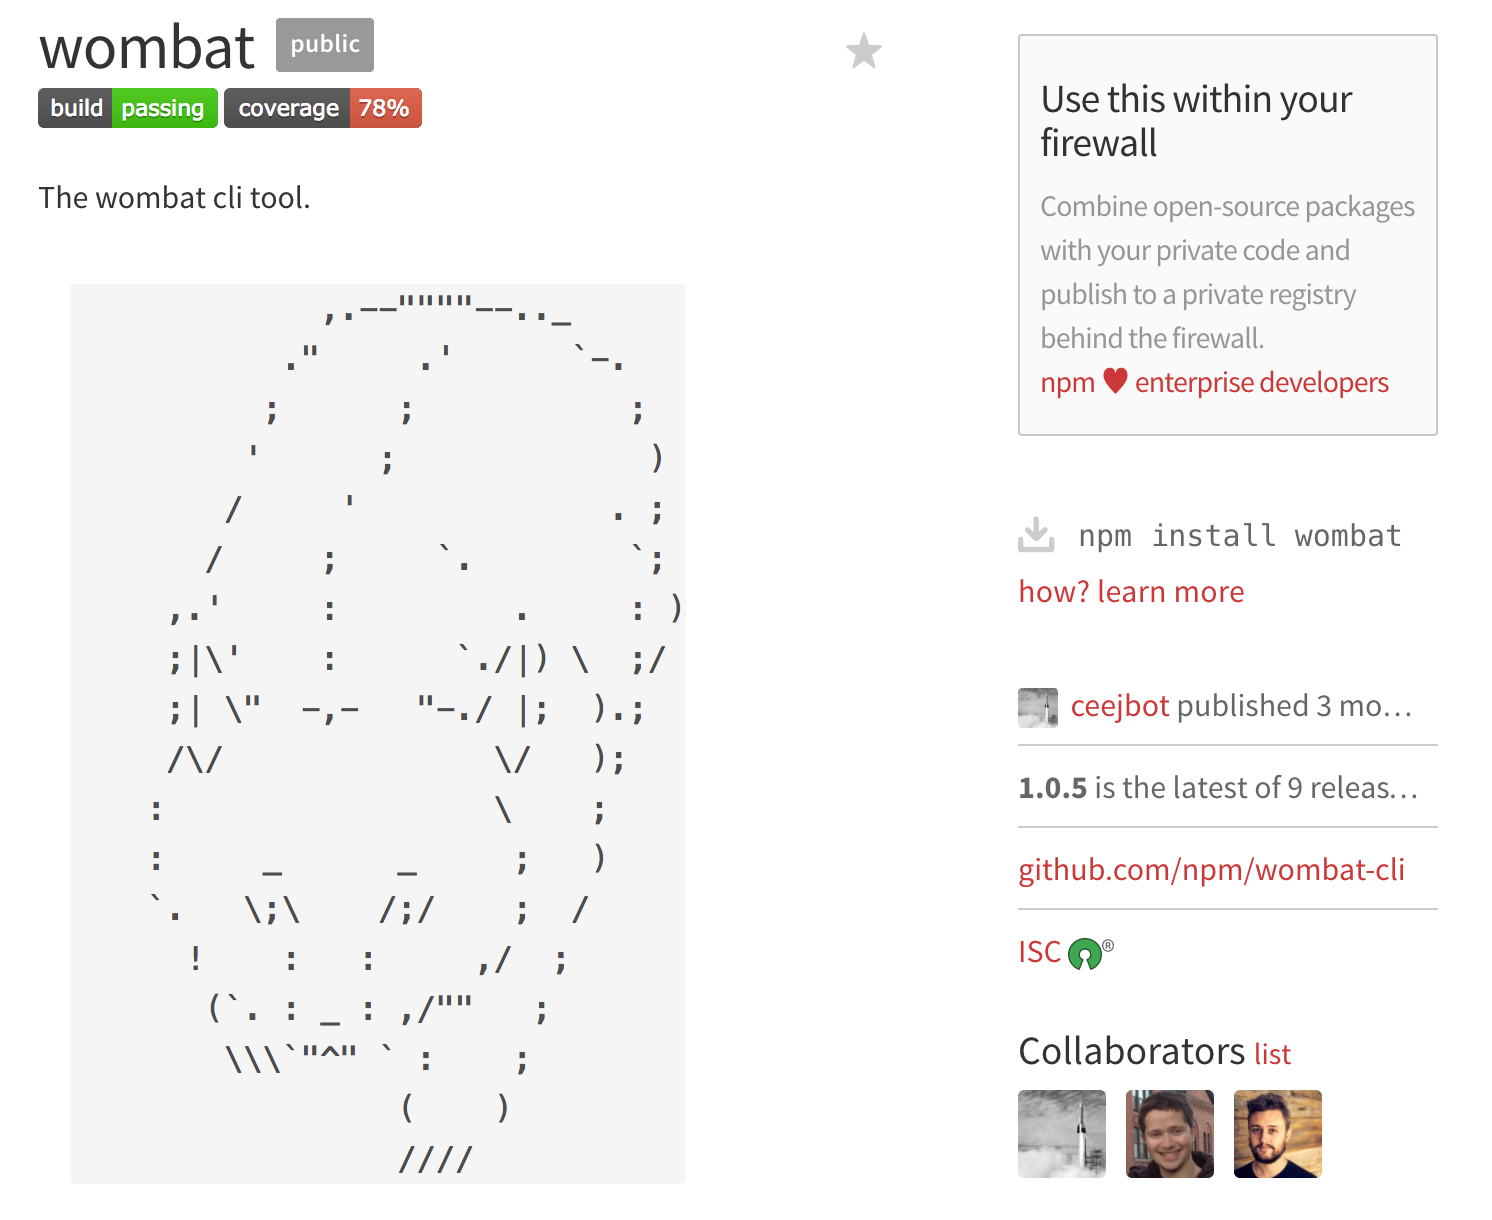Open the wombat package title heading
The width and height of the screenshot is (1492, 1220).
click(x=146, y=46)
